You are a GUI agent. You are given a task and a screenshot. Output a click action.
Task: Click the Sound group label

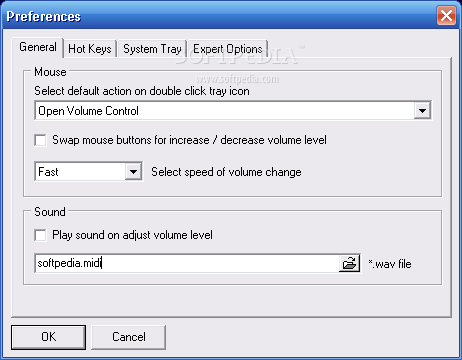click(50, 212)
